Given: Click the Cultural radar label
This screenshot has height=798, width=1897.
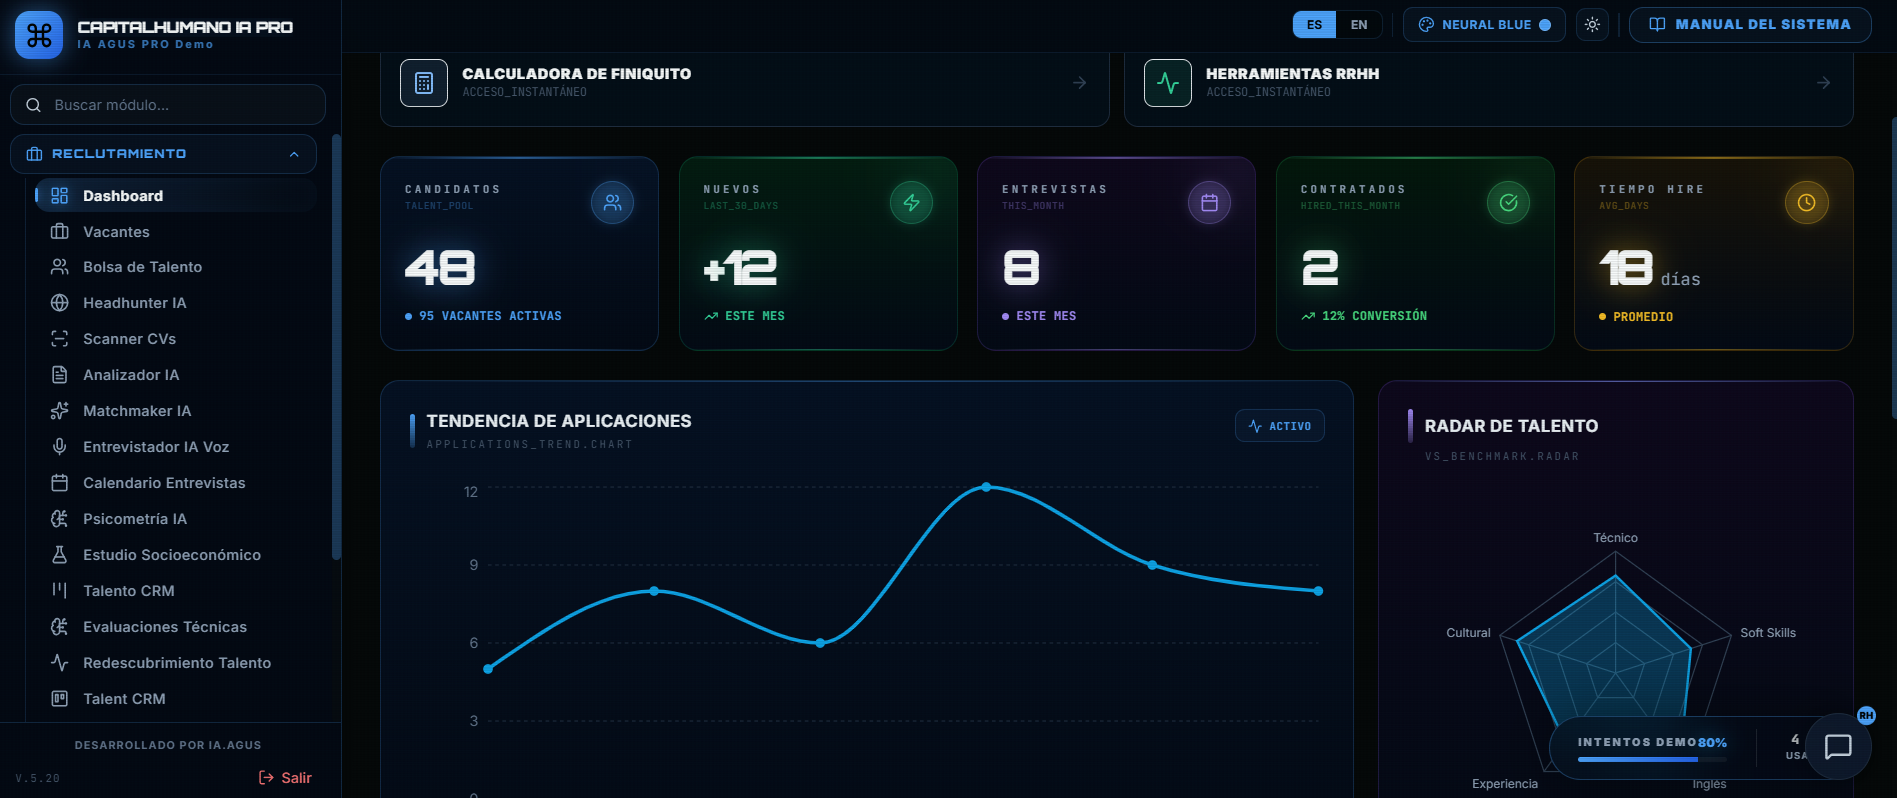Looking at the screenshot, I should pyautogui.click(x=1468, y=633).
